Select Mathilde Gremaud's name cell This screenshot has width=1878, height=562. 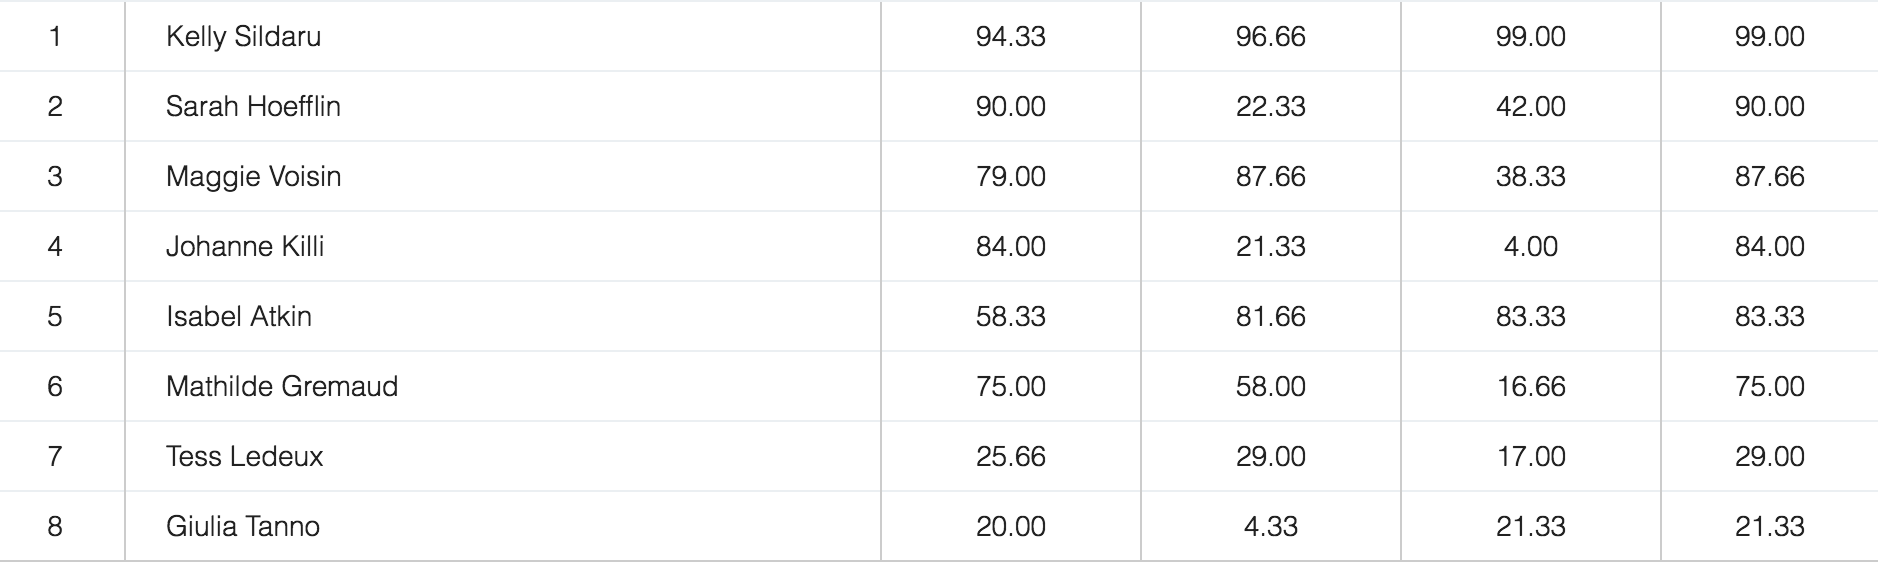click(x=282, y=387)
